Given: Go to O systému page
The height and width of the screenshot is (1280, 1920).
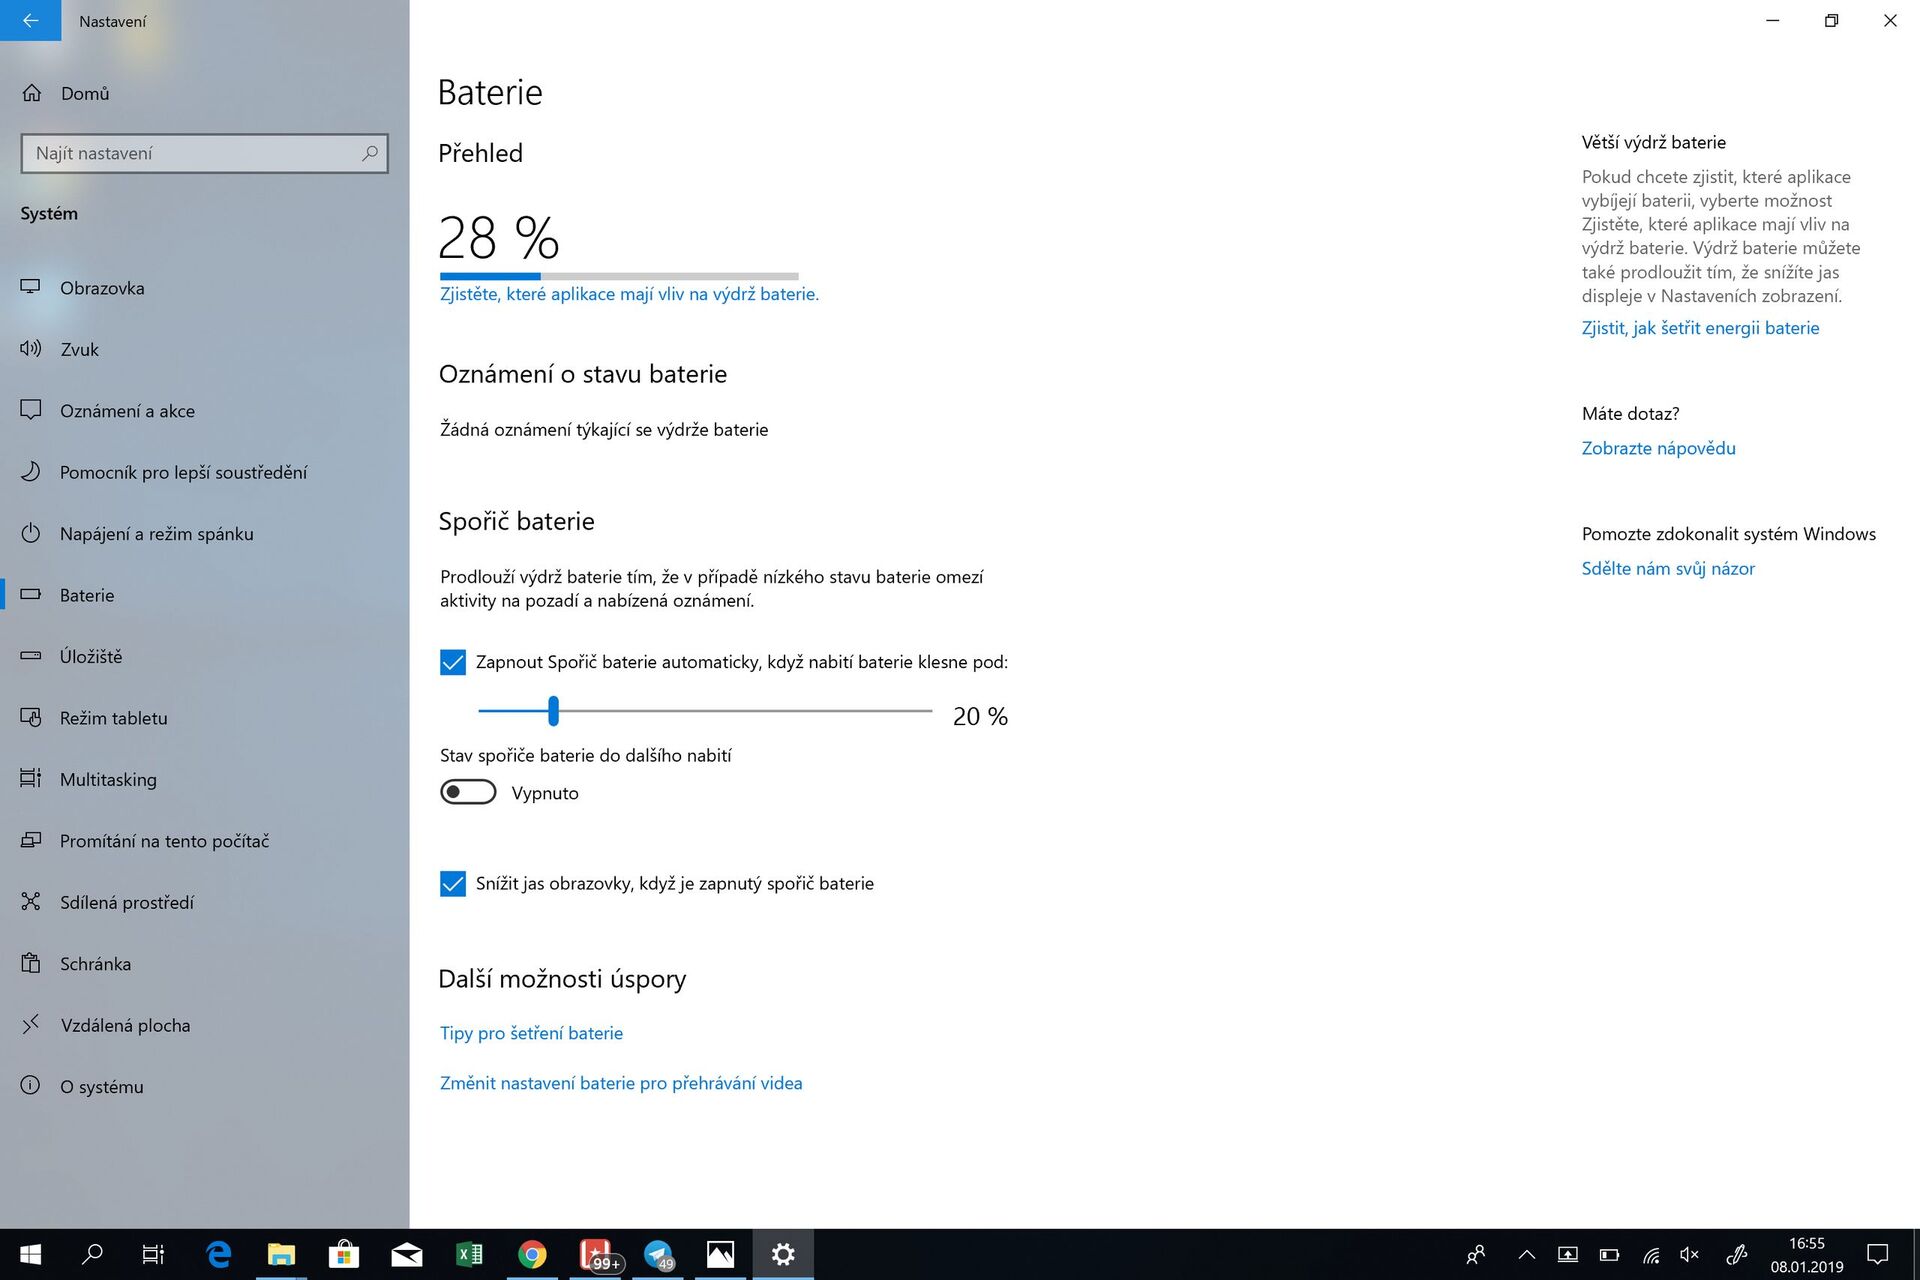Looking at the screenshot, I should click(x=31, y=1086).
